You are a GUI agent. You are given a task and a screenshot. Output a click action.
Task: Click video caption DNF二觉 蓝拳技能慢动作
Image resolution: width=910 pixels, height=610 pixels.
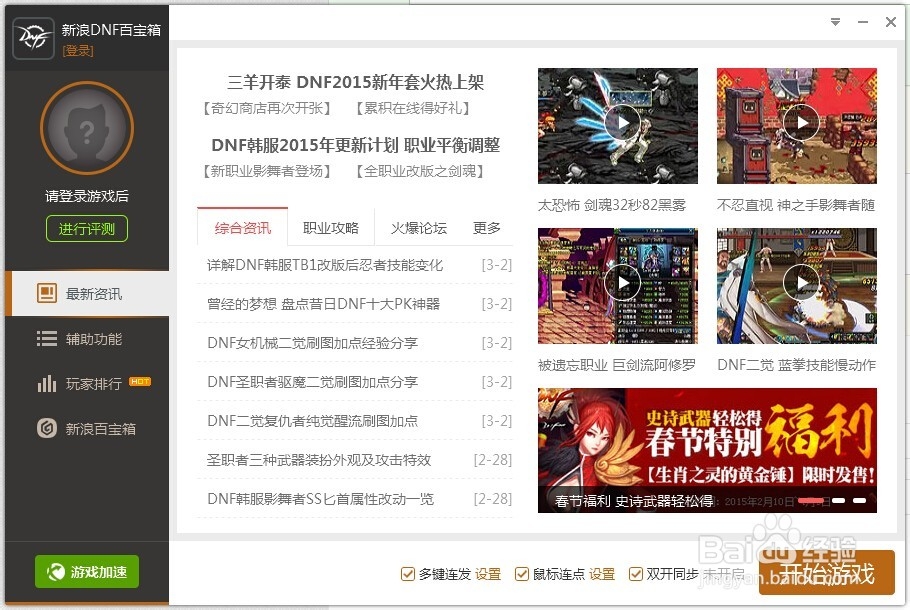tap(796, 365)
